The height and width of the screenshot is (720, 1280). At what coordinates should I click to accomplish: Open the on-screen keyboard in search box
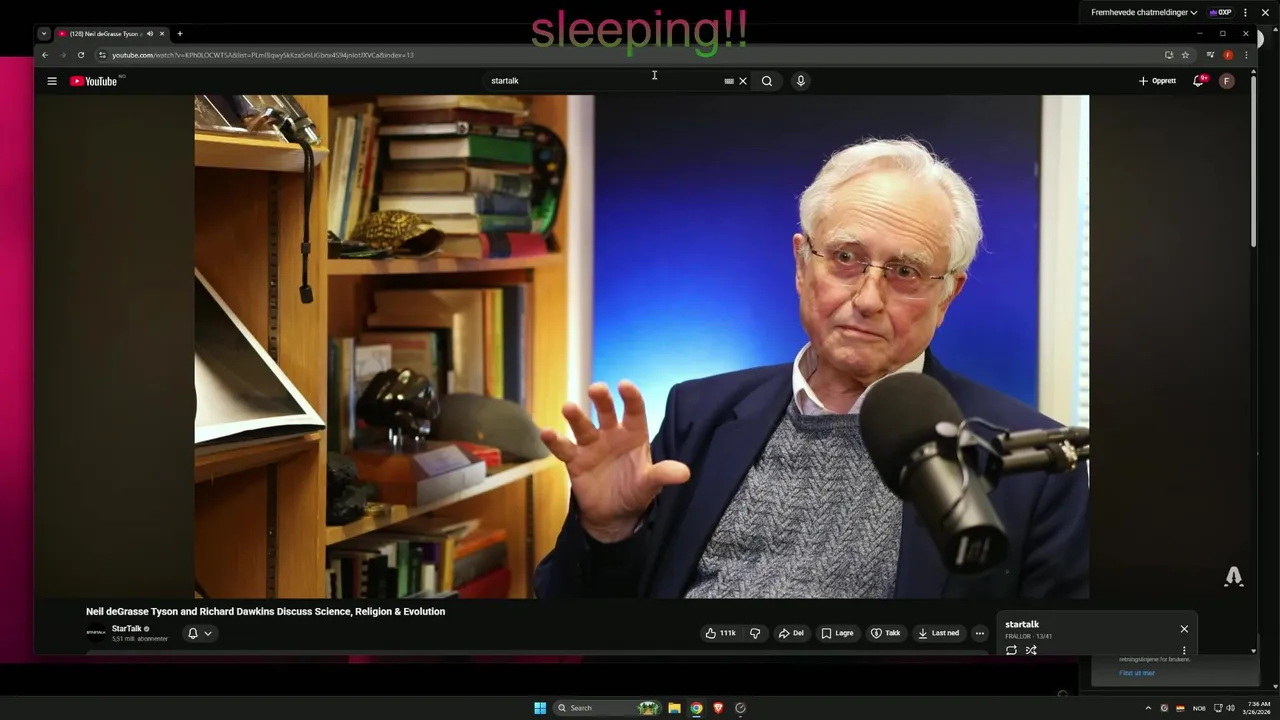tap(729, 81)
